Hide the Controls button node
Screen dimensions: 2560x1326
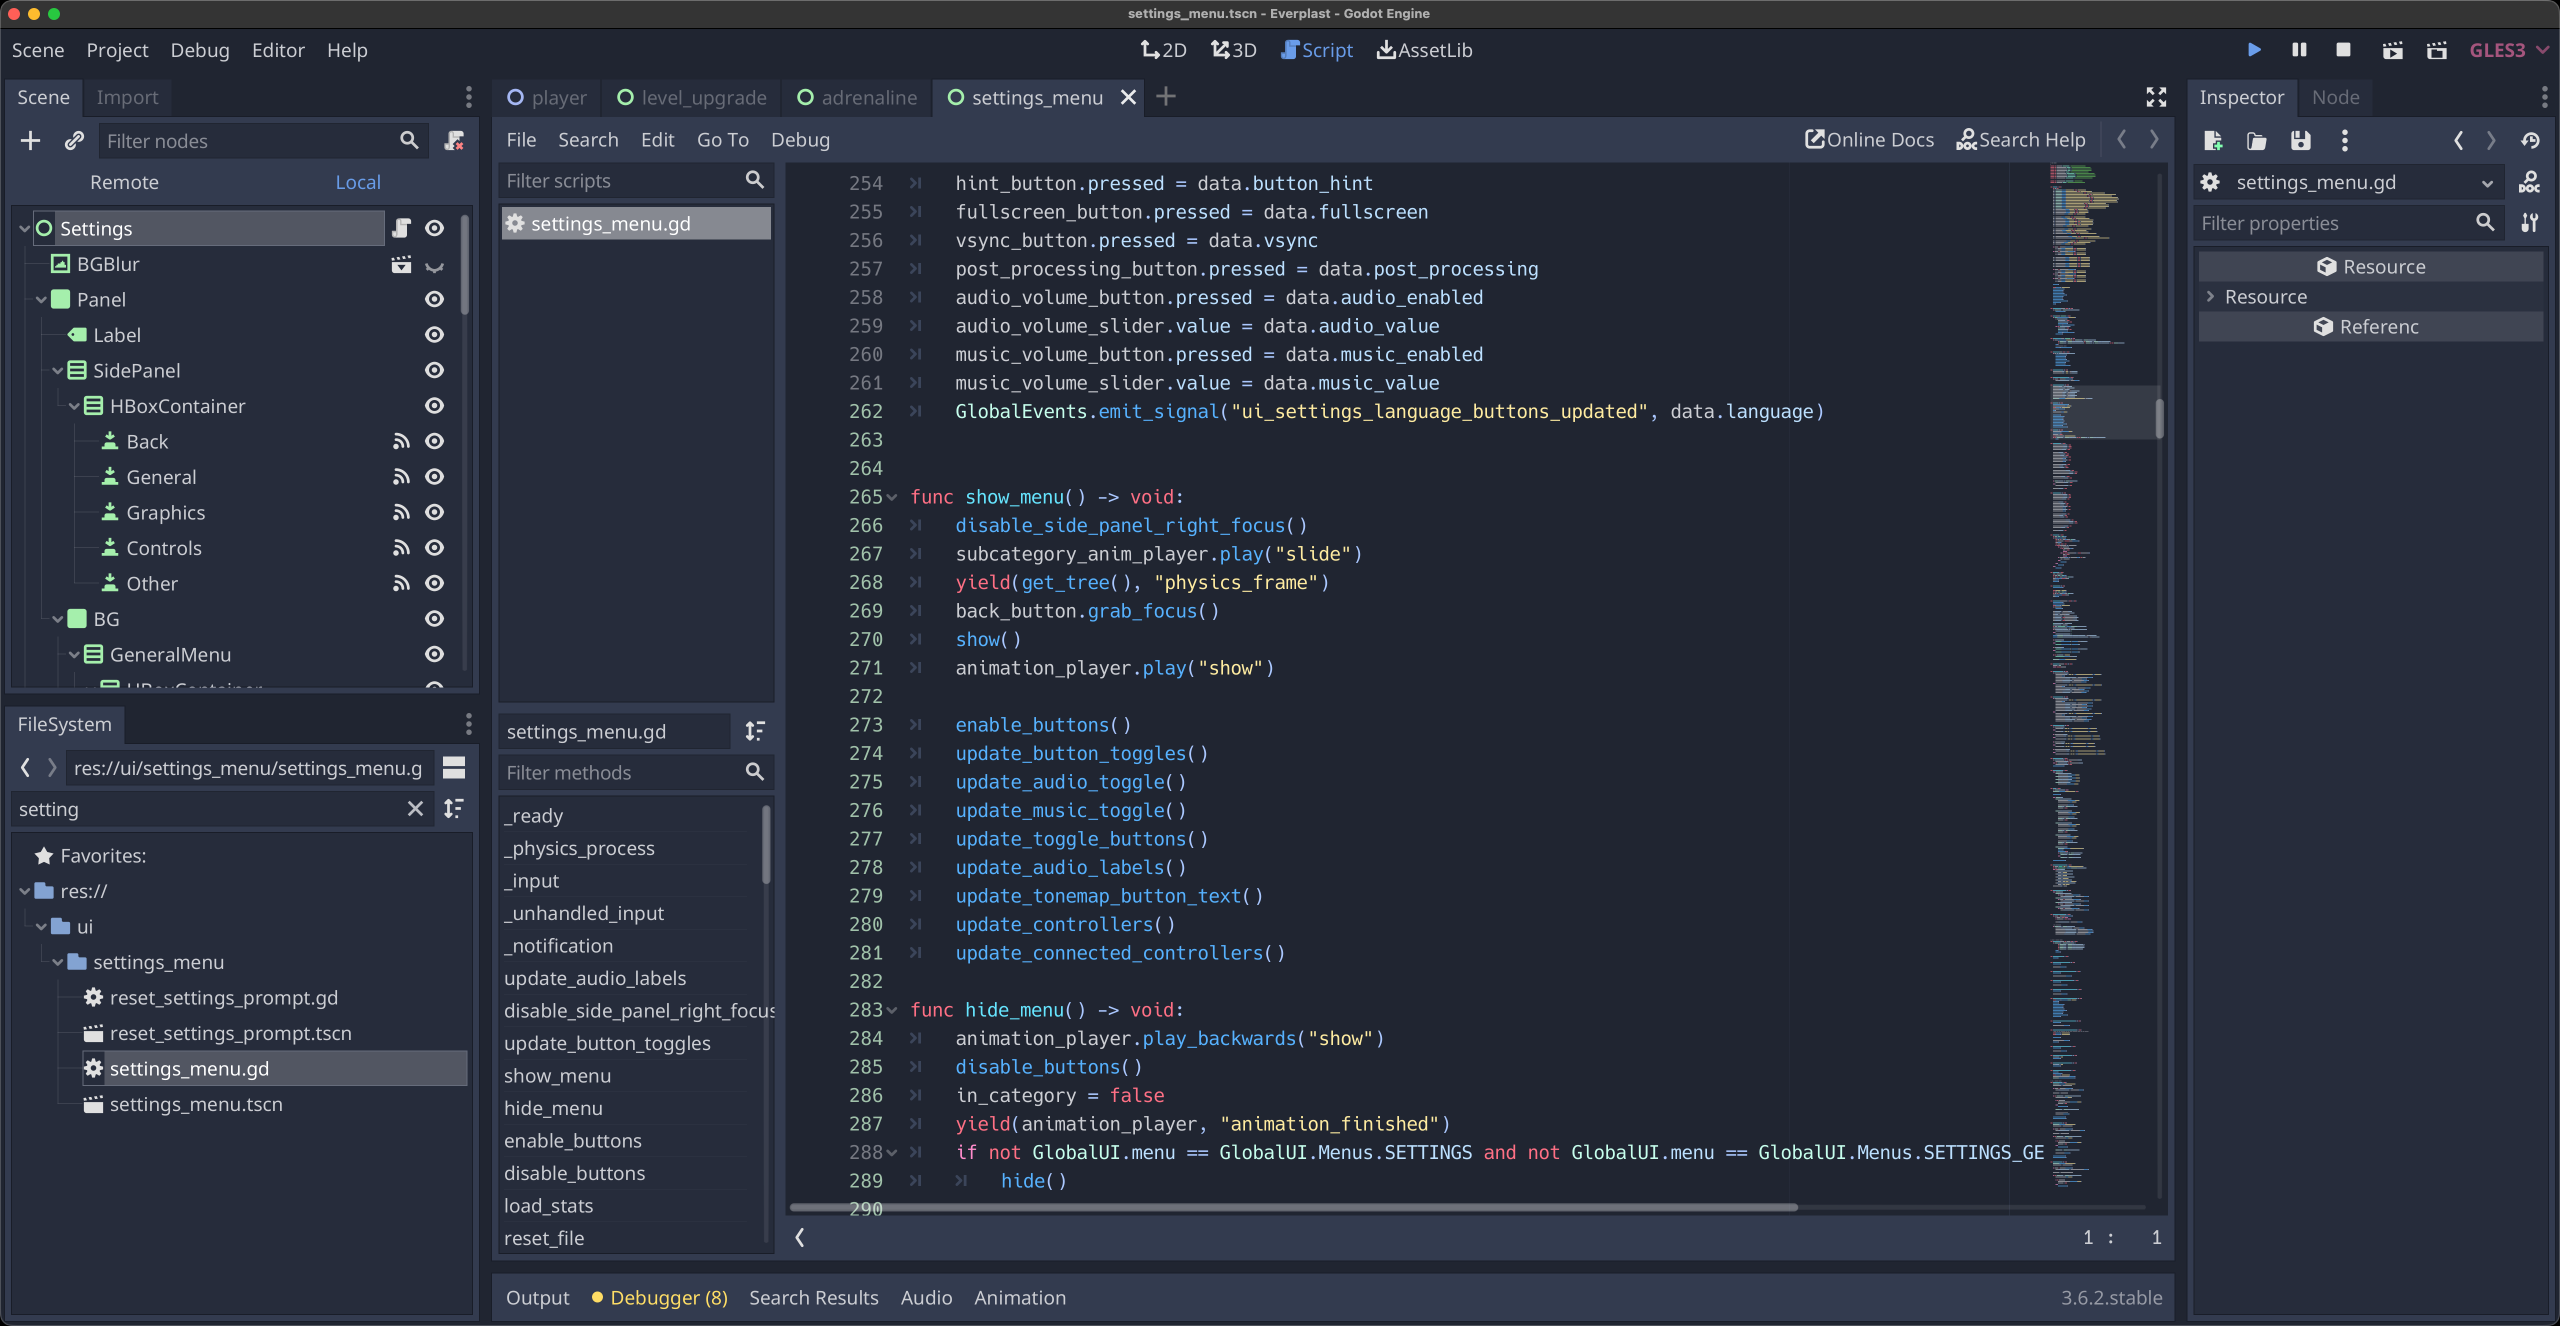(x=434, y=548)
